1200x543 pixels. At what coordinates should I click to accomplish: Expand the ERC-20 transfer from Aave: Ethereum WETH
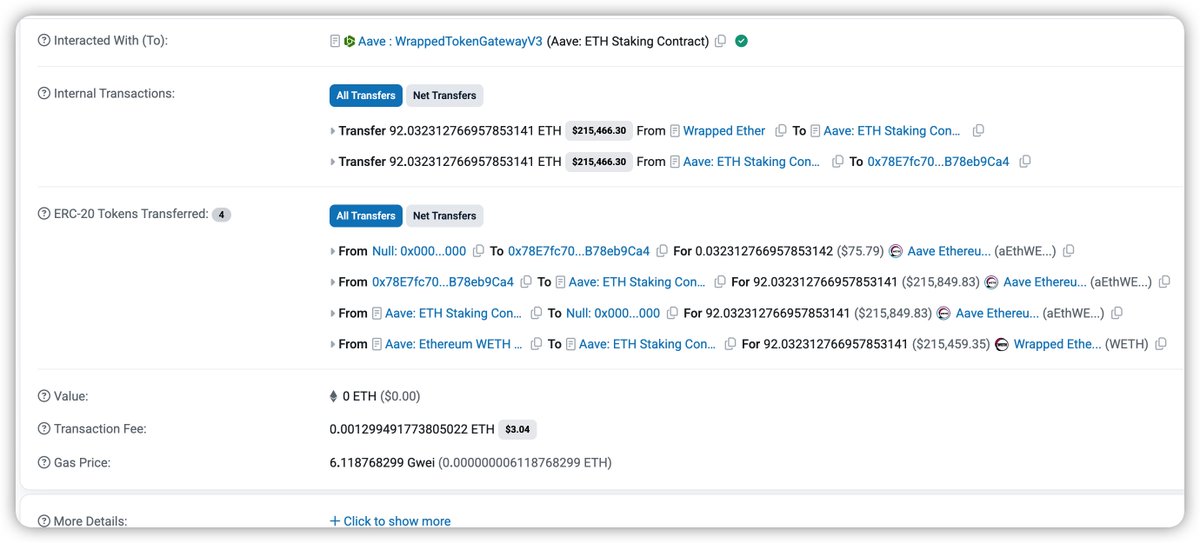tap(333, 344)
